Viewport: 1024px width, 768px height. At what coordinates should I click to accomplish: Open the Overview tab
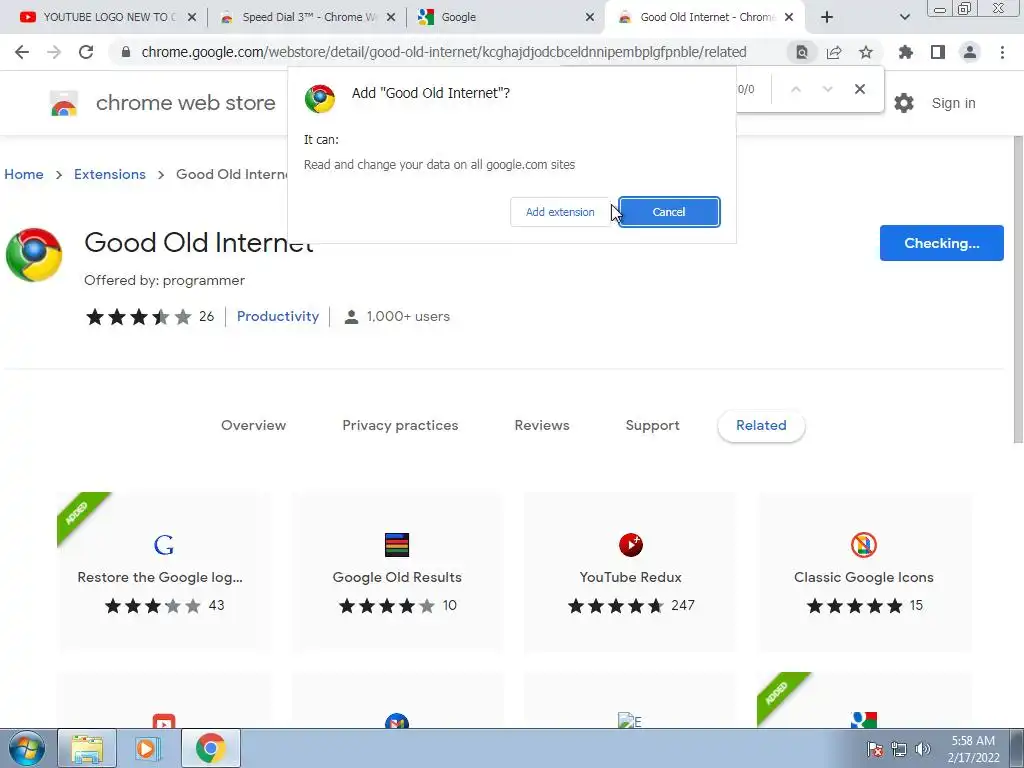tap(253, 425)
